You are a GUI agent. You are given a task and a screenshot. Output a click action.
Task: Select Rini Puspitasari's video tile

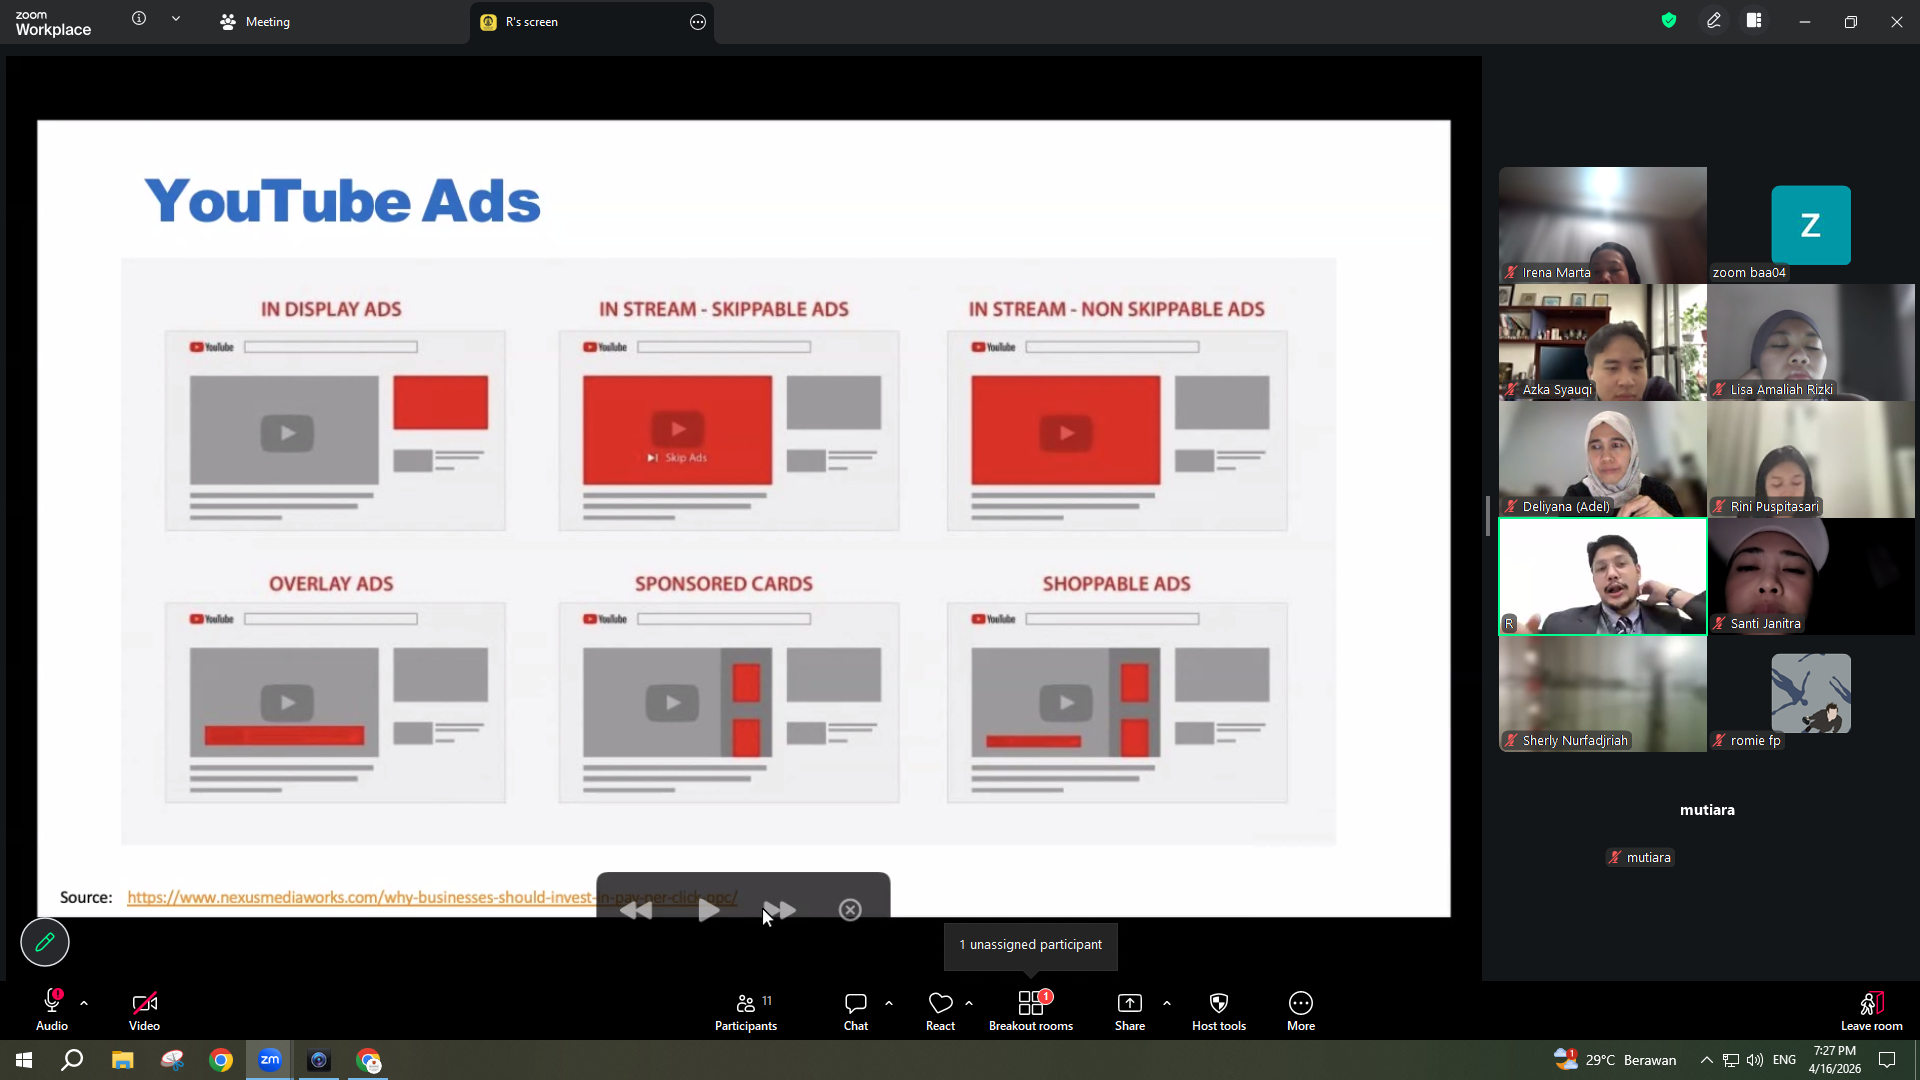1811,459
